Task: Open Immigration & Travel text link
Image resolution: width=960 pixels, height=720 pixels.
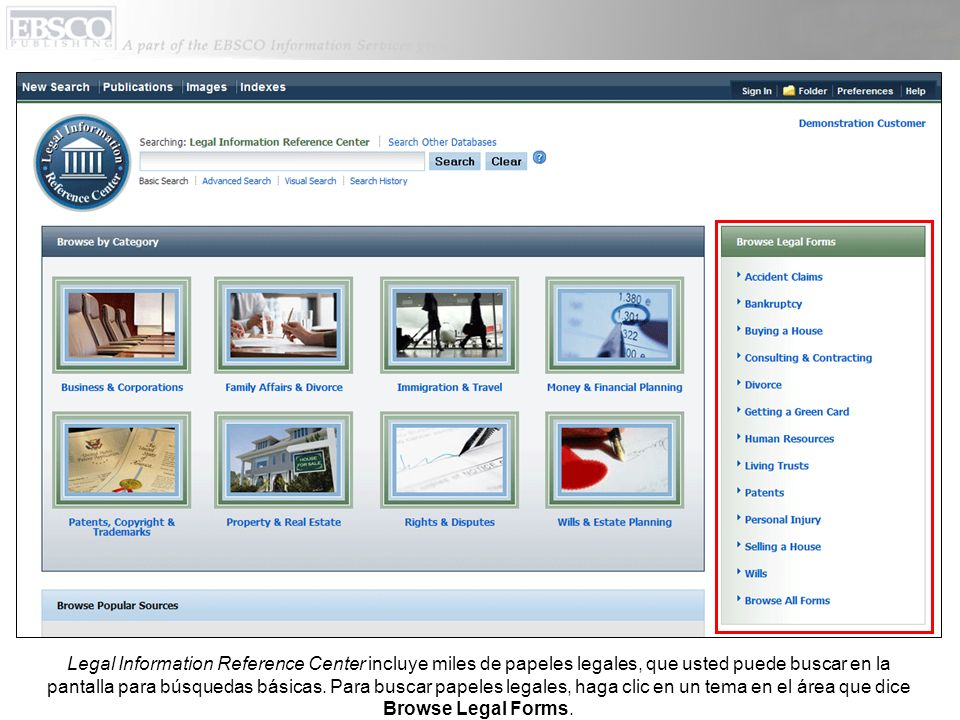Action: (x=449, y=387)
